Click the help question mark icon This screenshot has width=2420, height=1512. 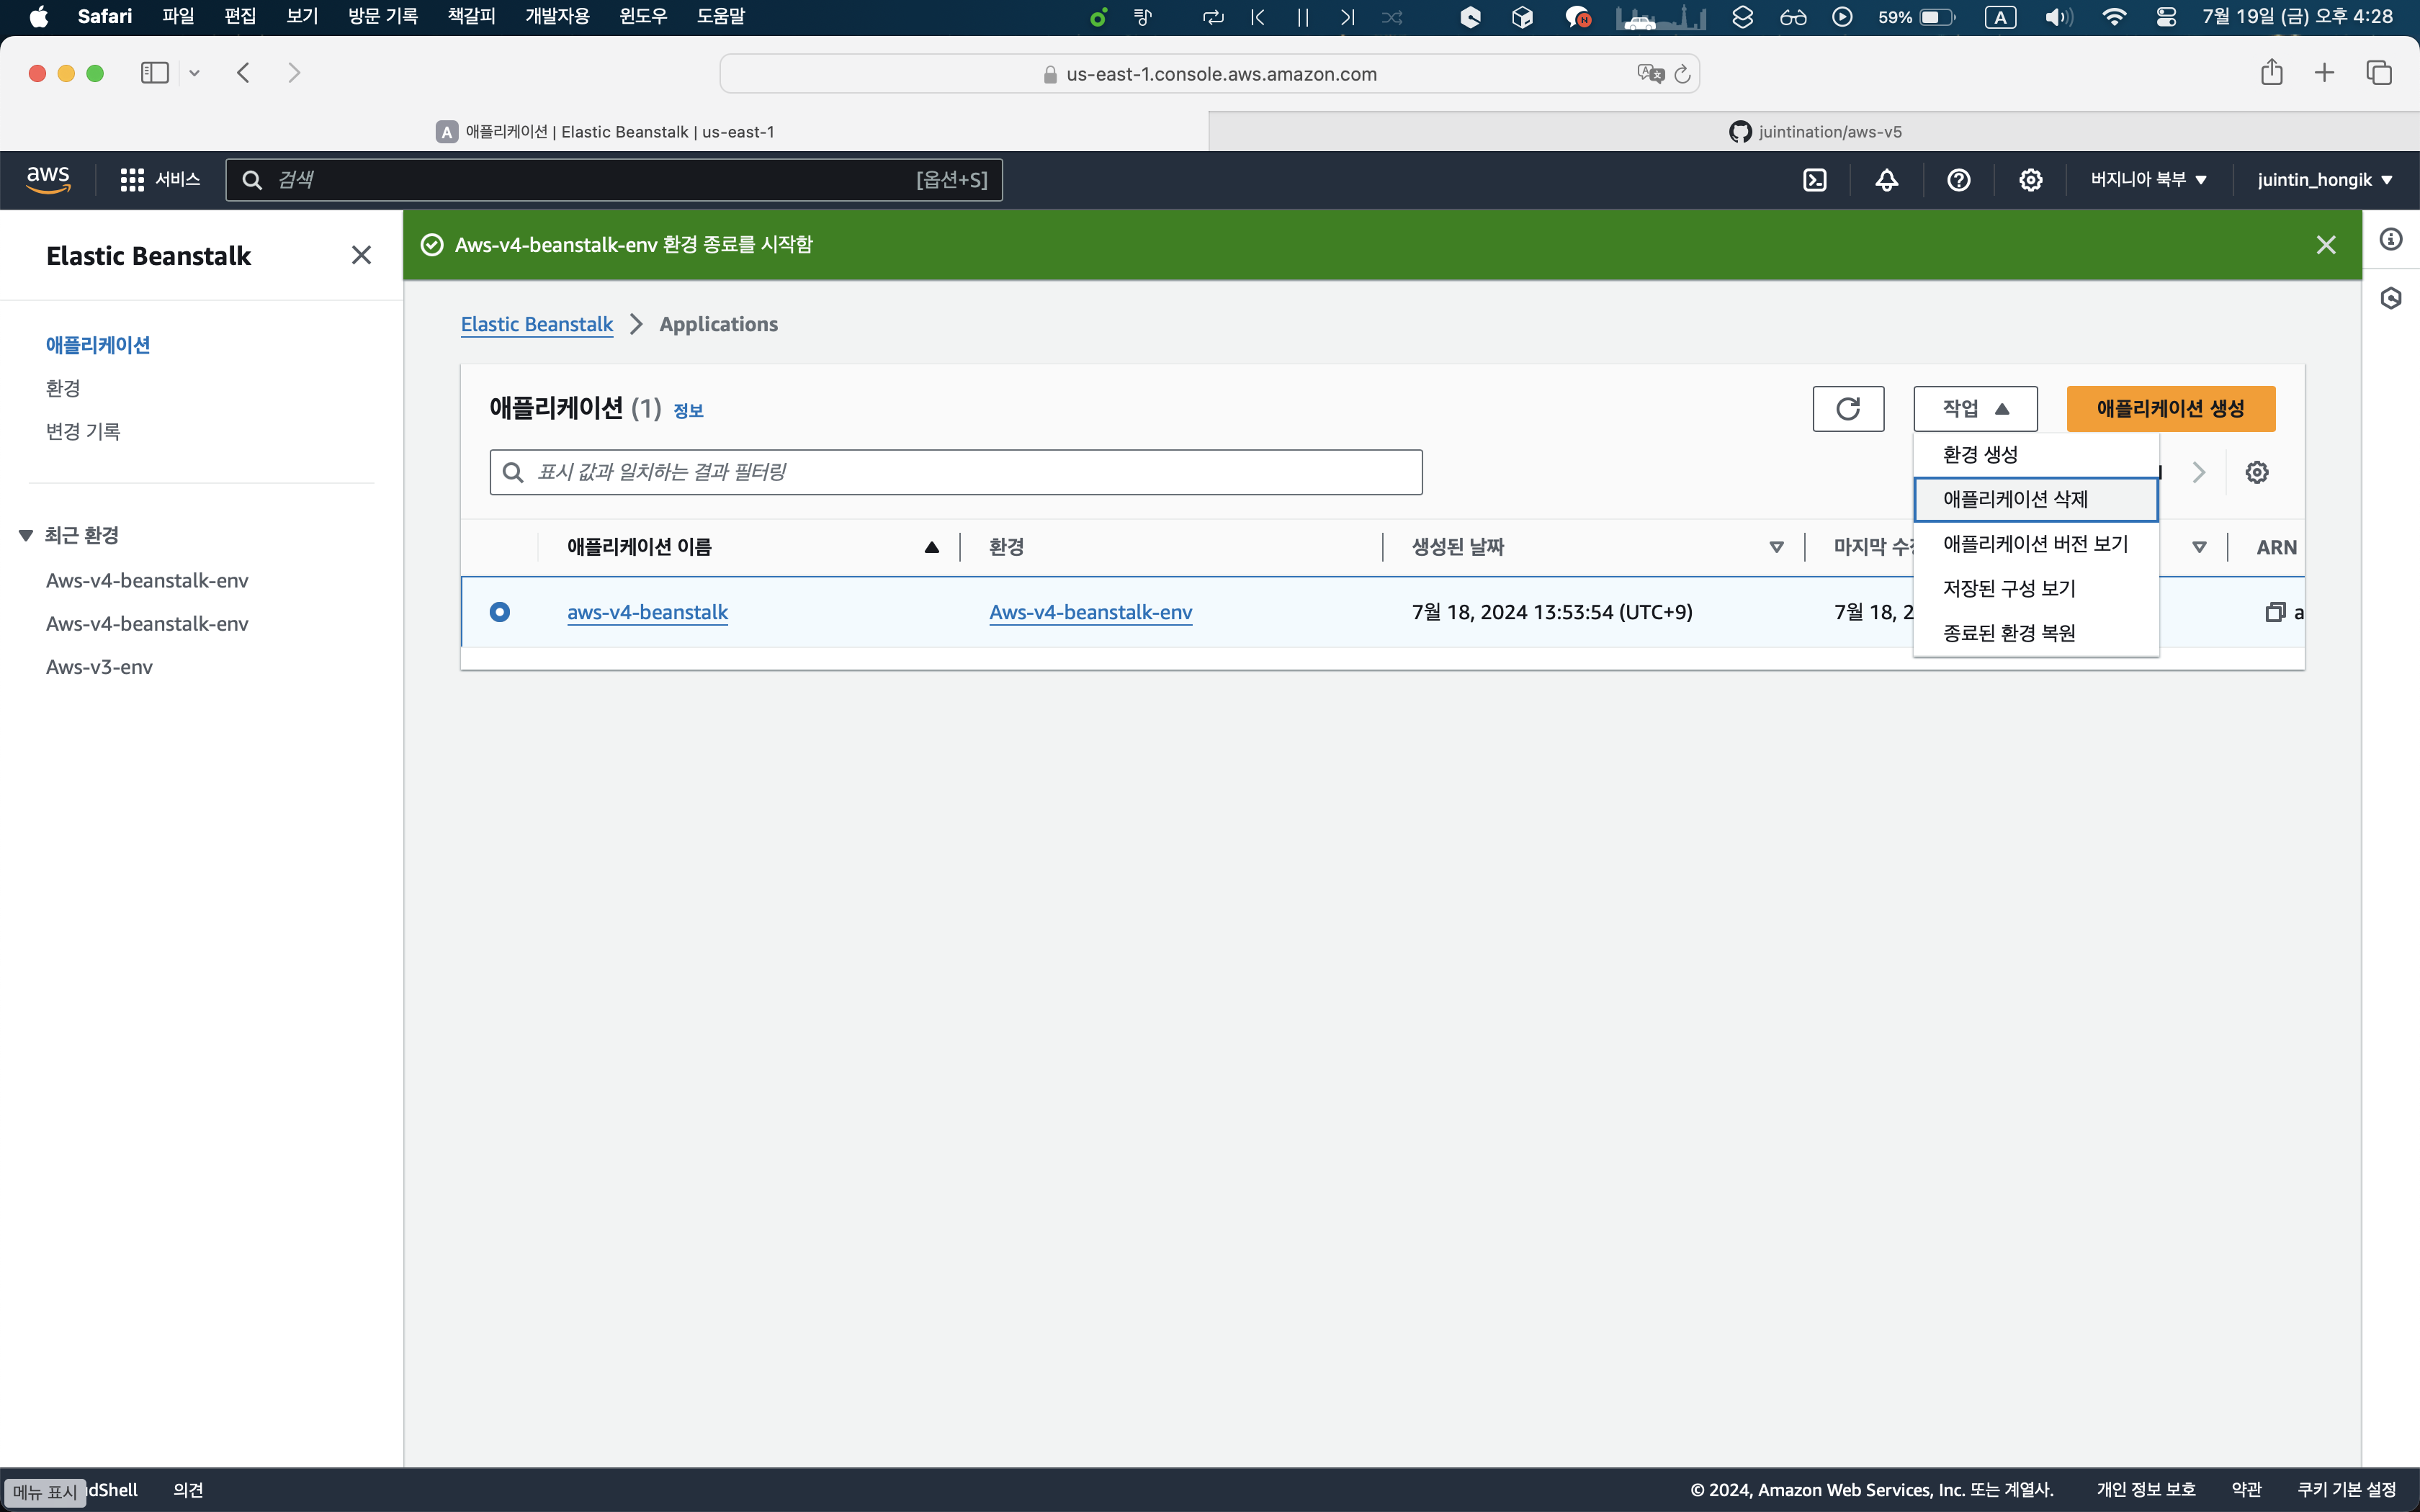coord(1958,180)
